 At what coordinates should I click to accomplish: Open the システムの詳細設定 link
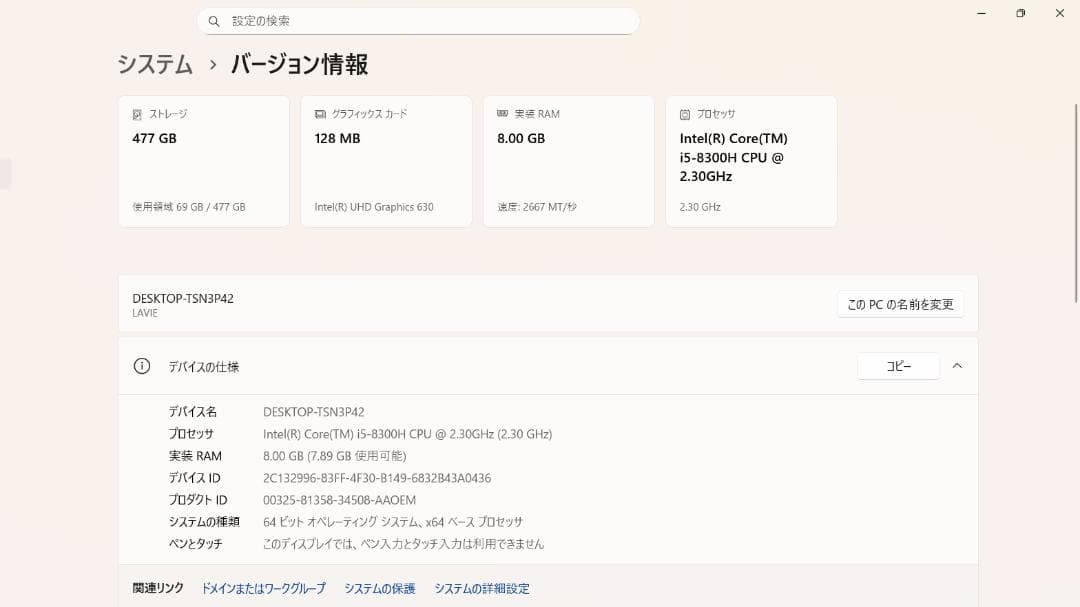coord(483,589)
